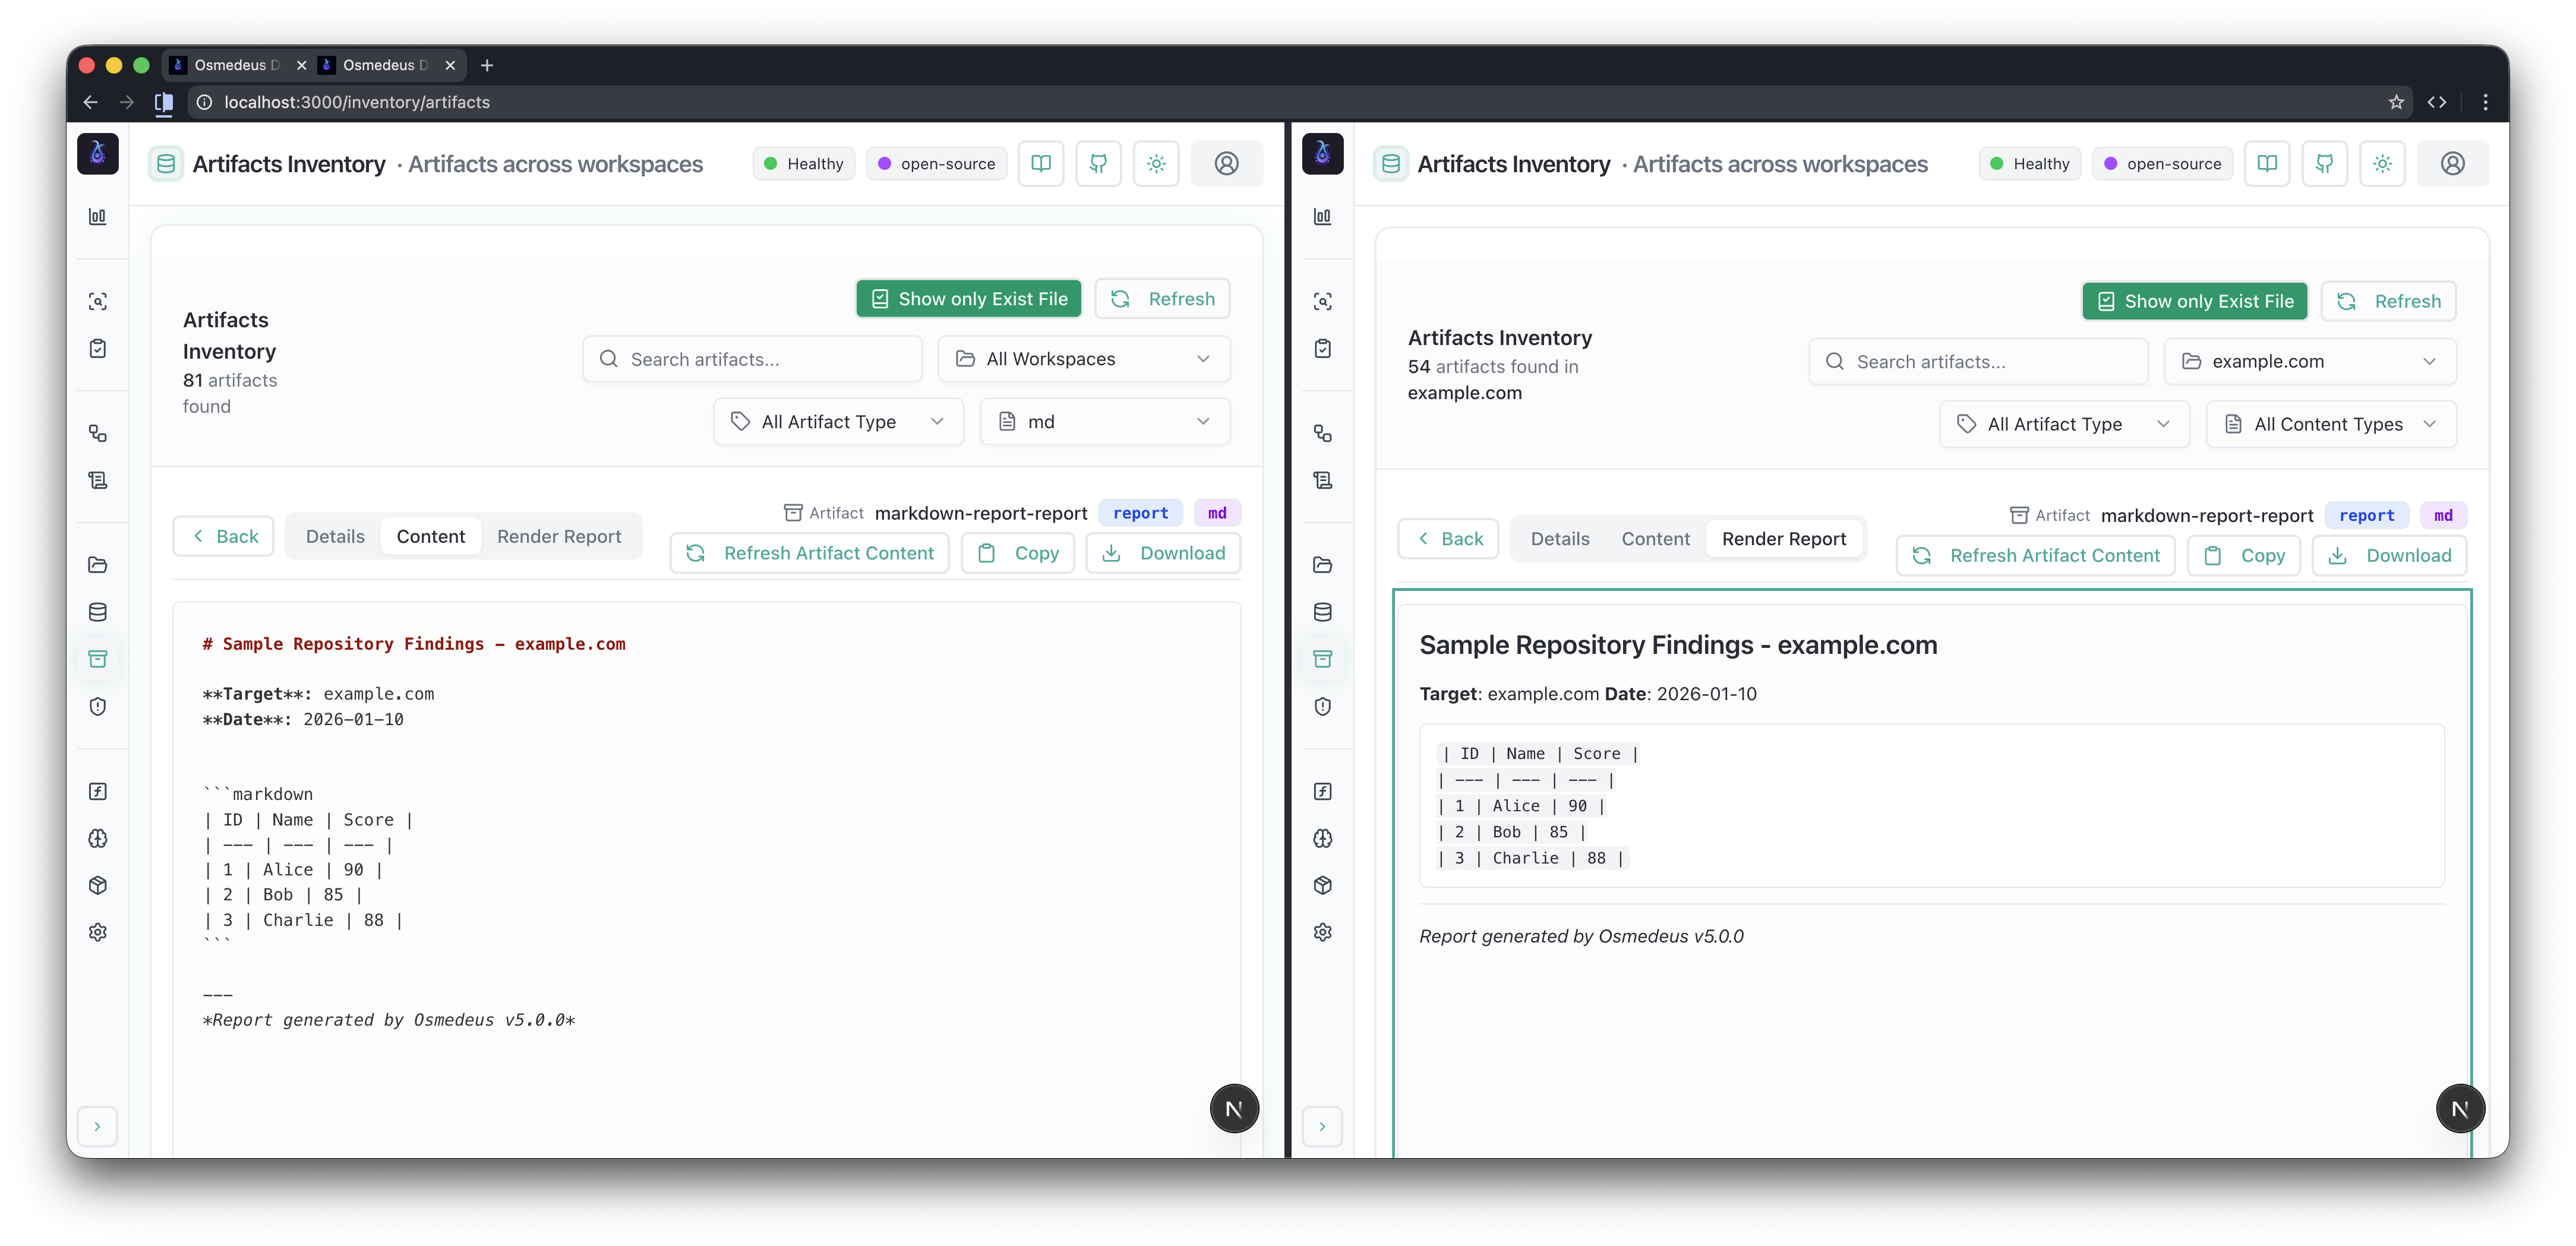Click the Next.js N badge in left pane
The image size is (2576, 1246).
1234,1108
